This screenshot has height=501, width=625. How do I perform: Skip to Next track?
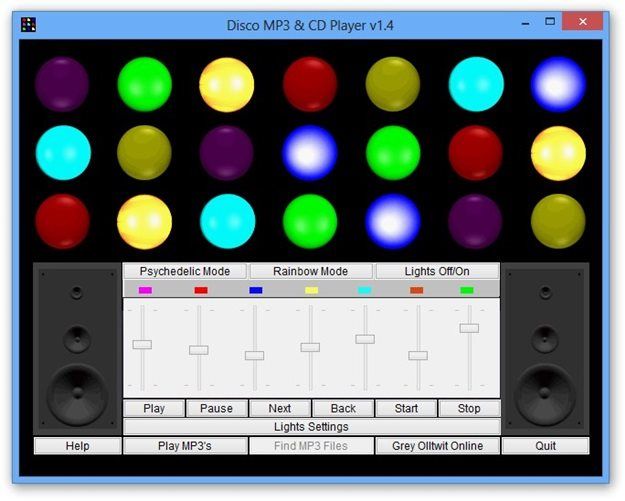(x=280, y=409)
